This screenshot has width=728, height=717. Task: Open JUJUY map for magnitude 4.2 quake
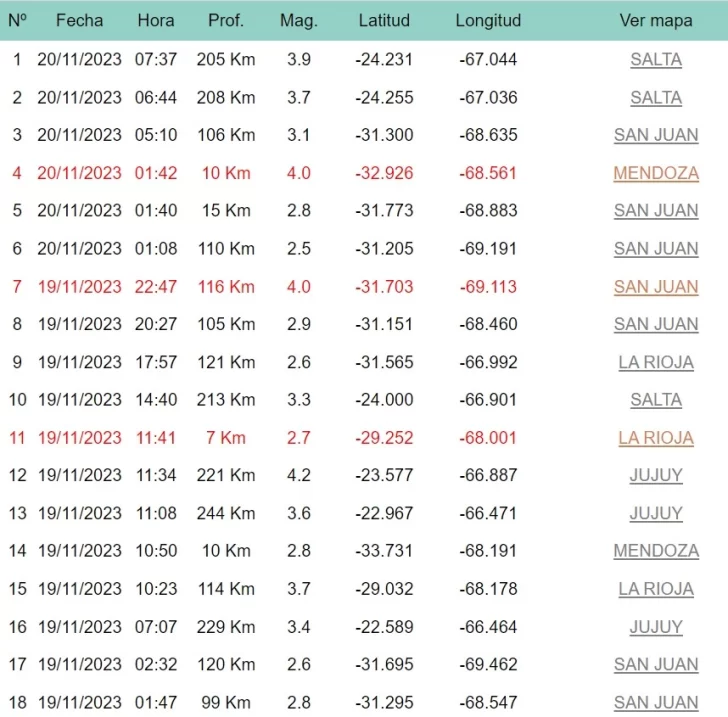(x=656, y=476)
